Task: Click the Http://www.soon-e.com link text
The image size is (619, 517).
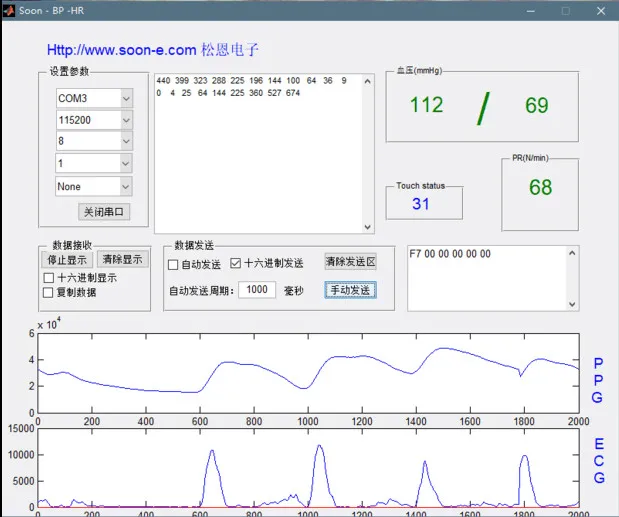Action: pos(122,50)
